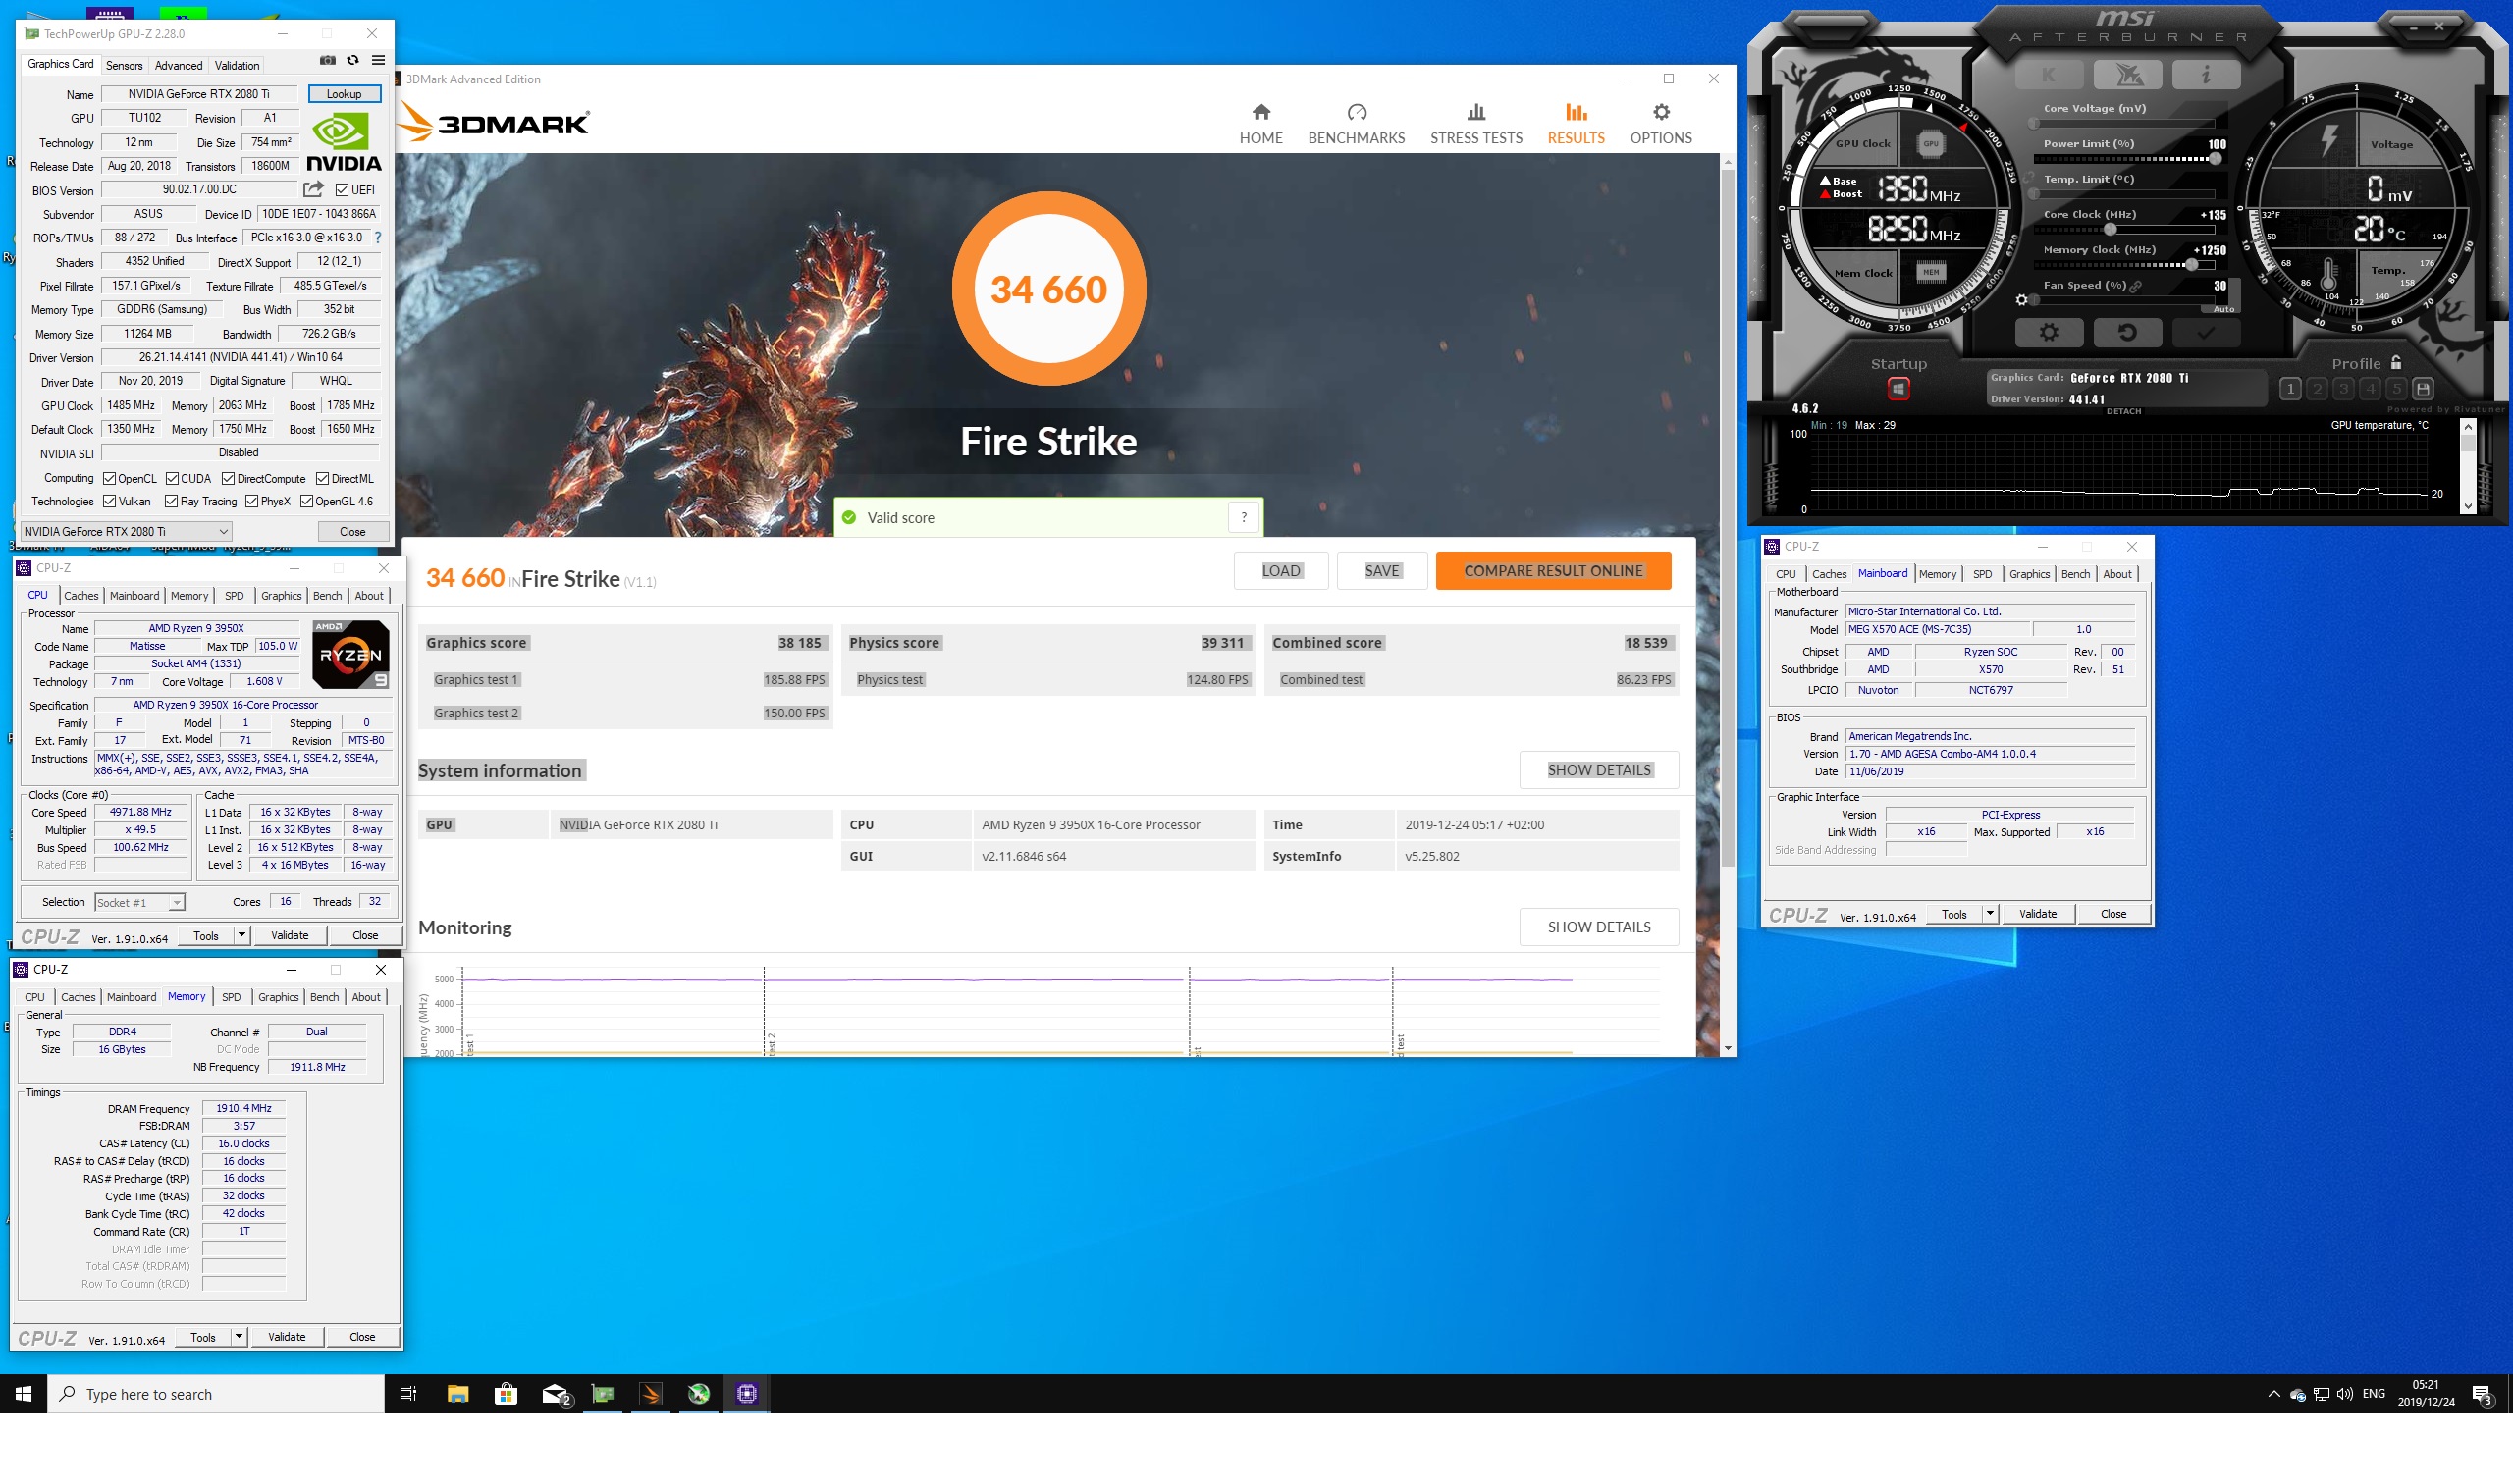The image size is (2513, 1484).
Task: Toggle the Ray Tracing checkbox in GPU-Z
Action: (171, 502)
